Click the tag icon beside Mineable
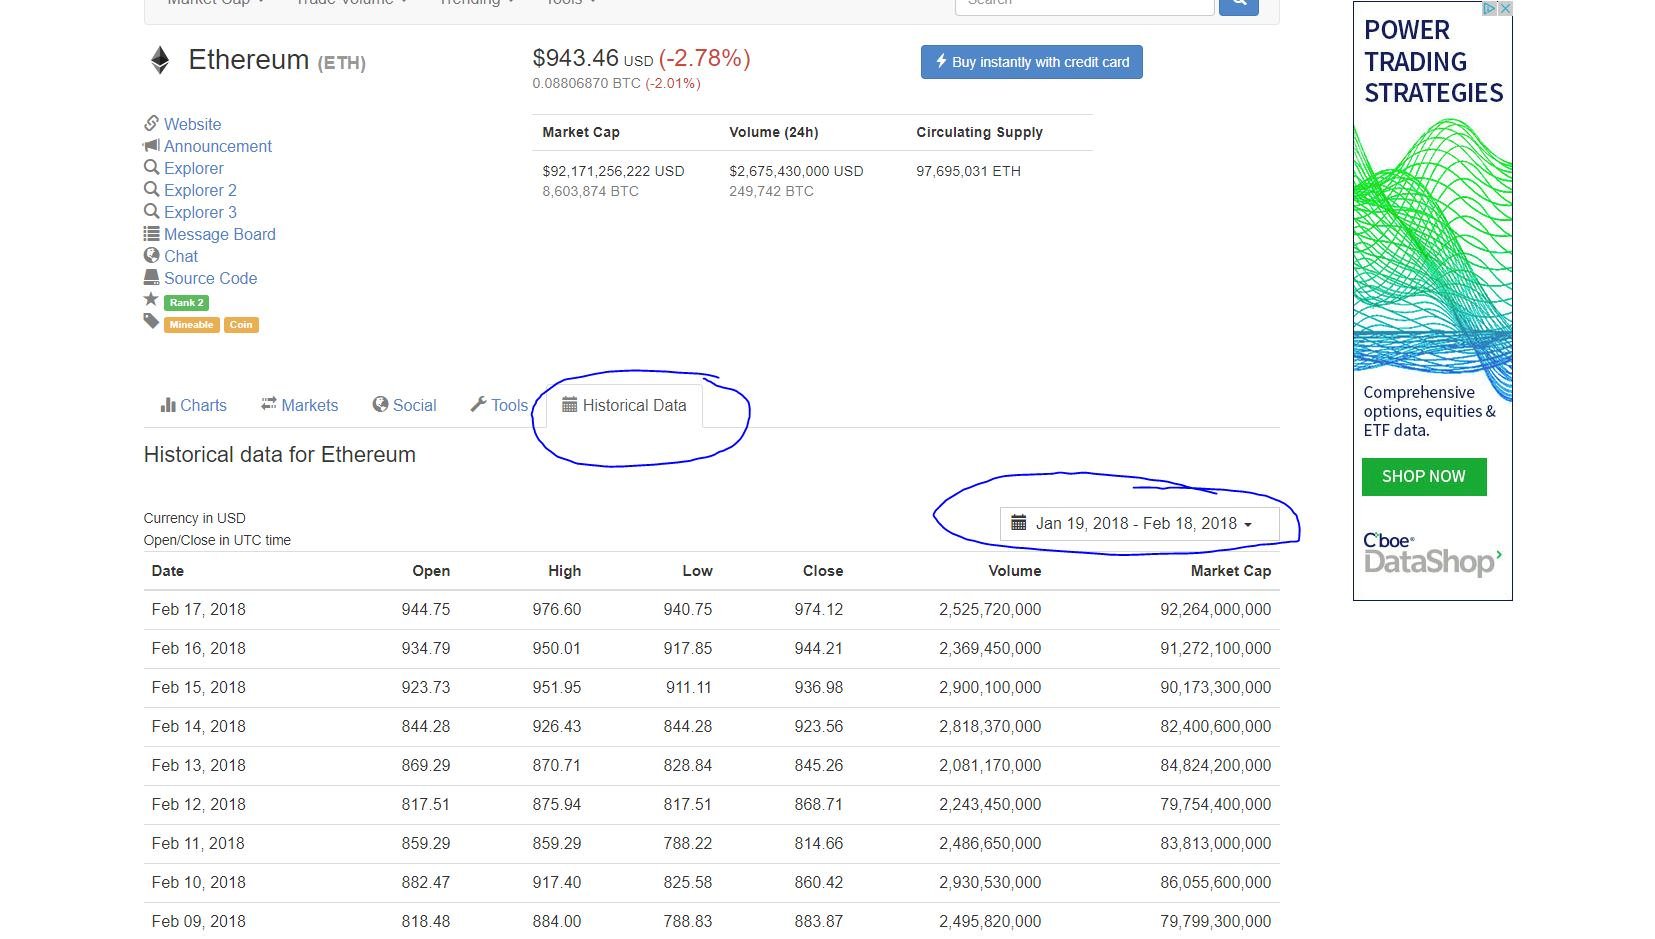 click(x=151, y=321)
